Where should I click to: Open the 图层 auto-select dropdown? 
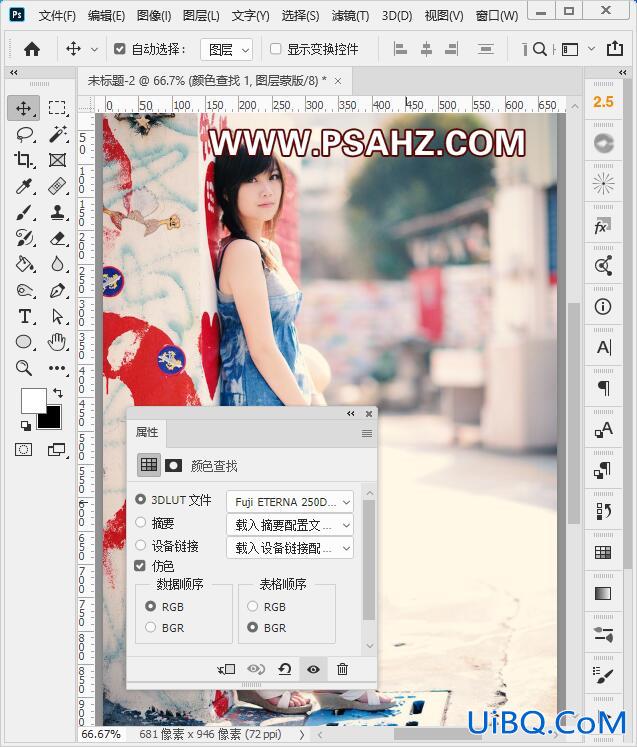(x=226, y=50)
